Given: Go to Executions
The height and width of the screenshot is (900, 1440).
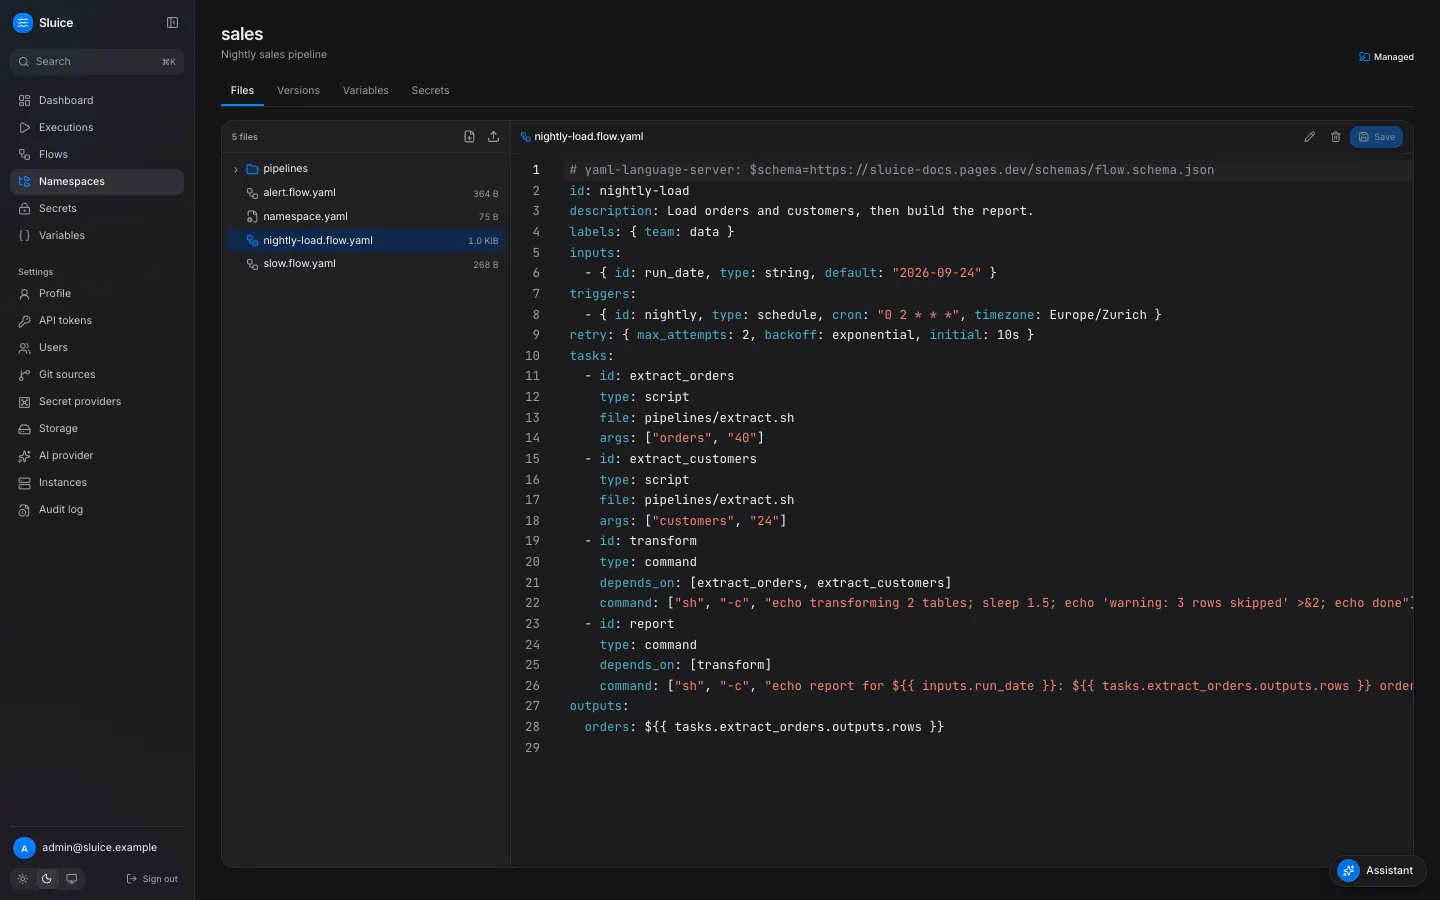Looking at the screenshot, I should [x=97, y=127].
